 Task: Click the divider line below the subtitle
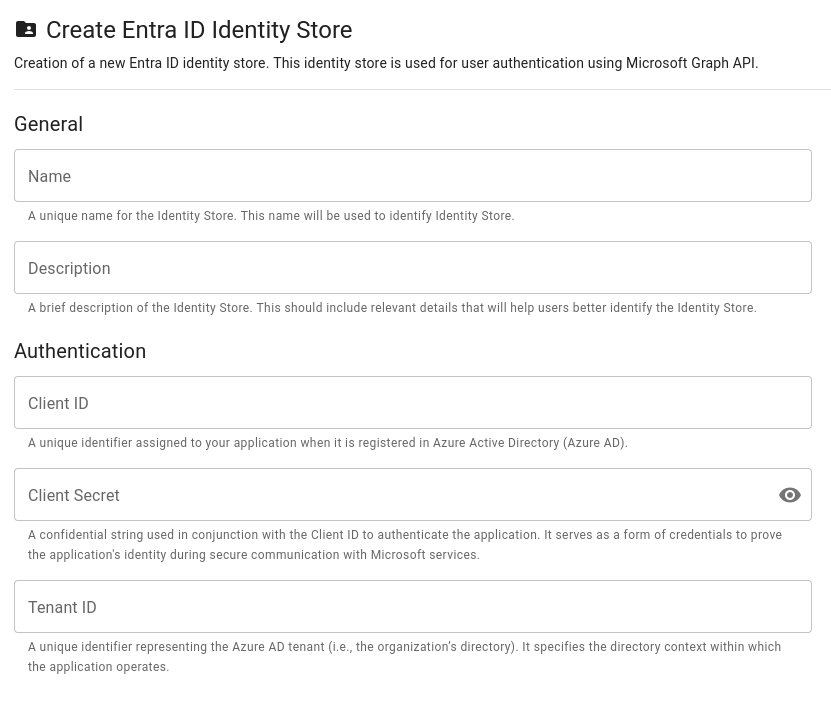pos(422,90)
